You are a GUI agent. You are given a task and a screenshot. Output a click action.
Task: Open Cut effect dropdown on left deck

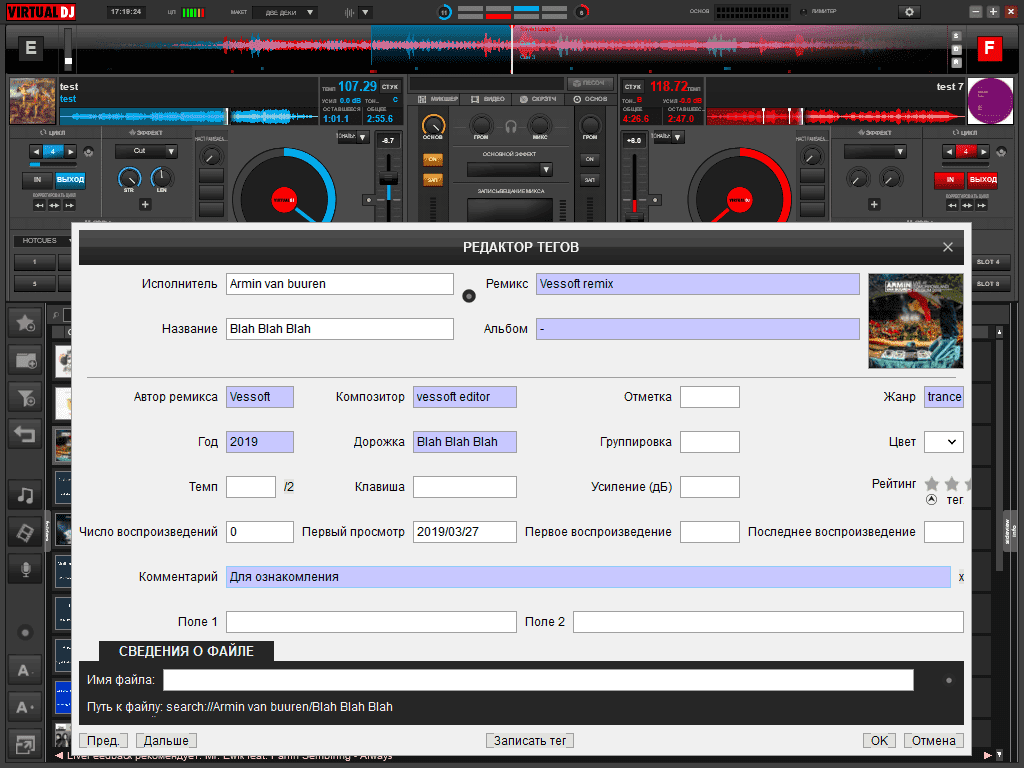coord(146,152)
